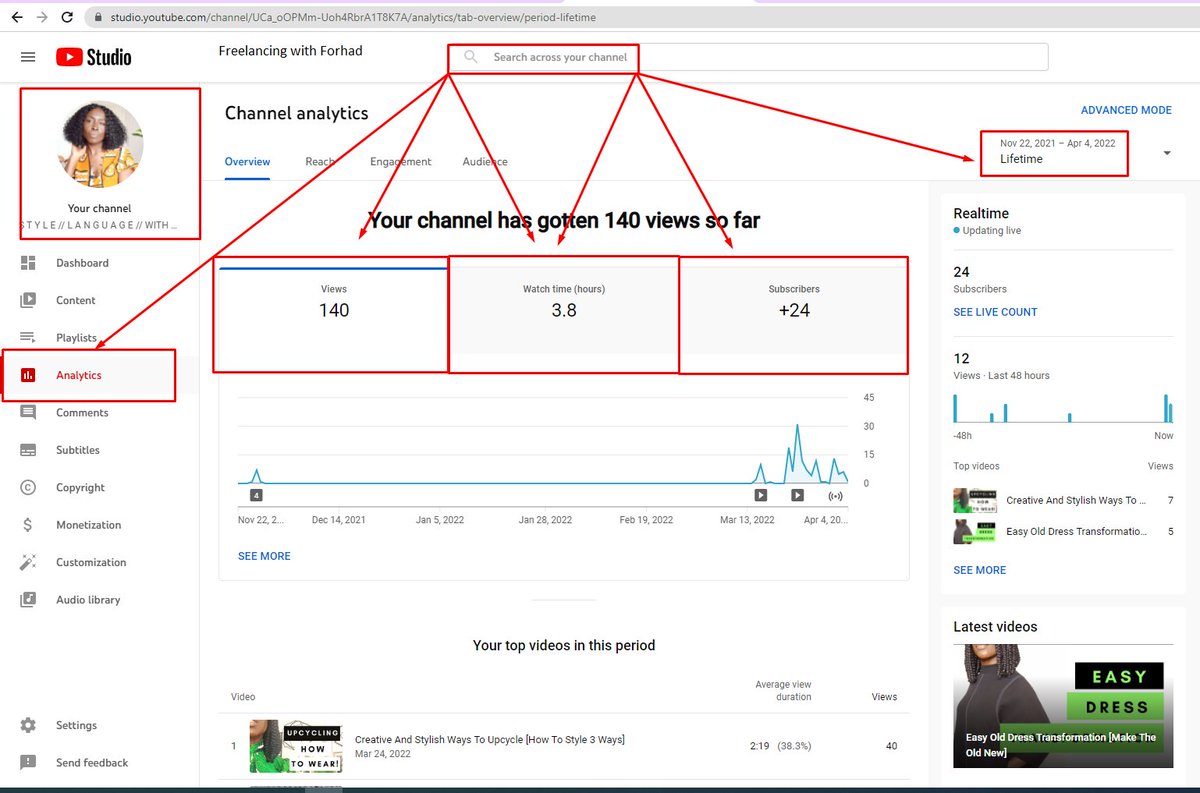
Task: Click the date picker dropdown arrow
Action: (1167, 153)
